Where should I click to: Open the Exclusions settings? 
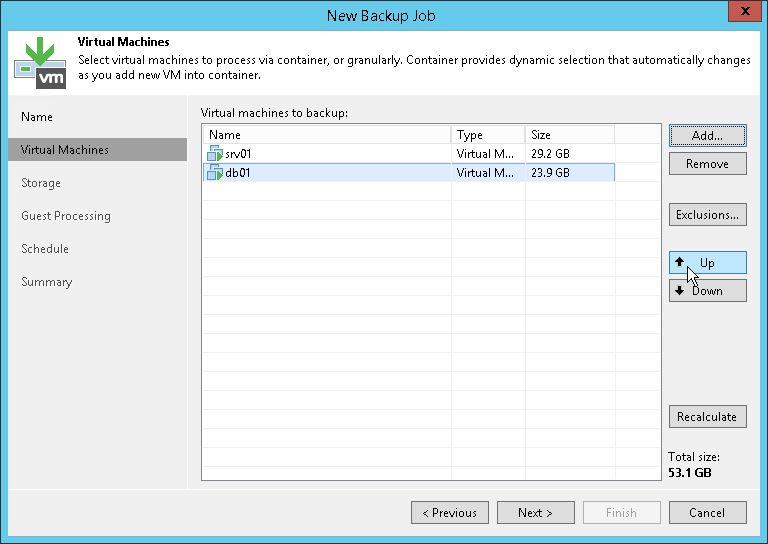coord(707,214)
